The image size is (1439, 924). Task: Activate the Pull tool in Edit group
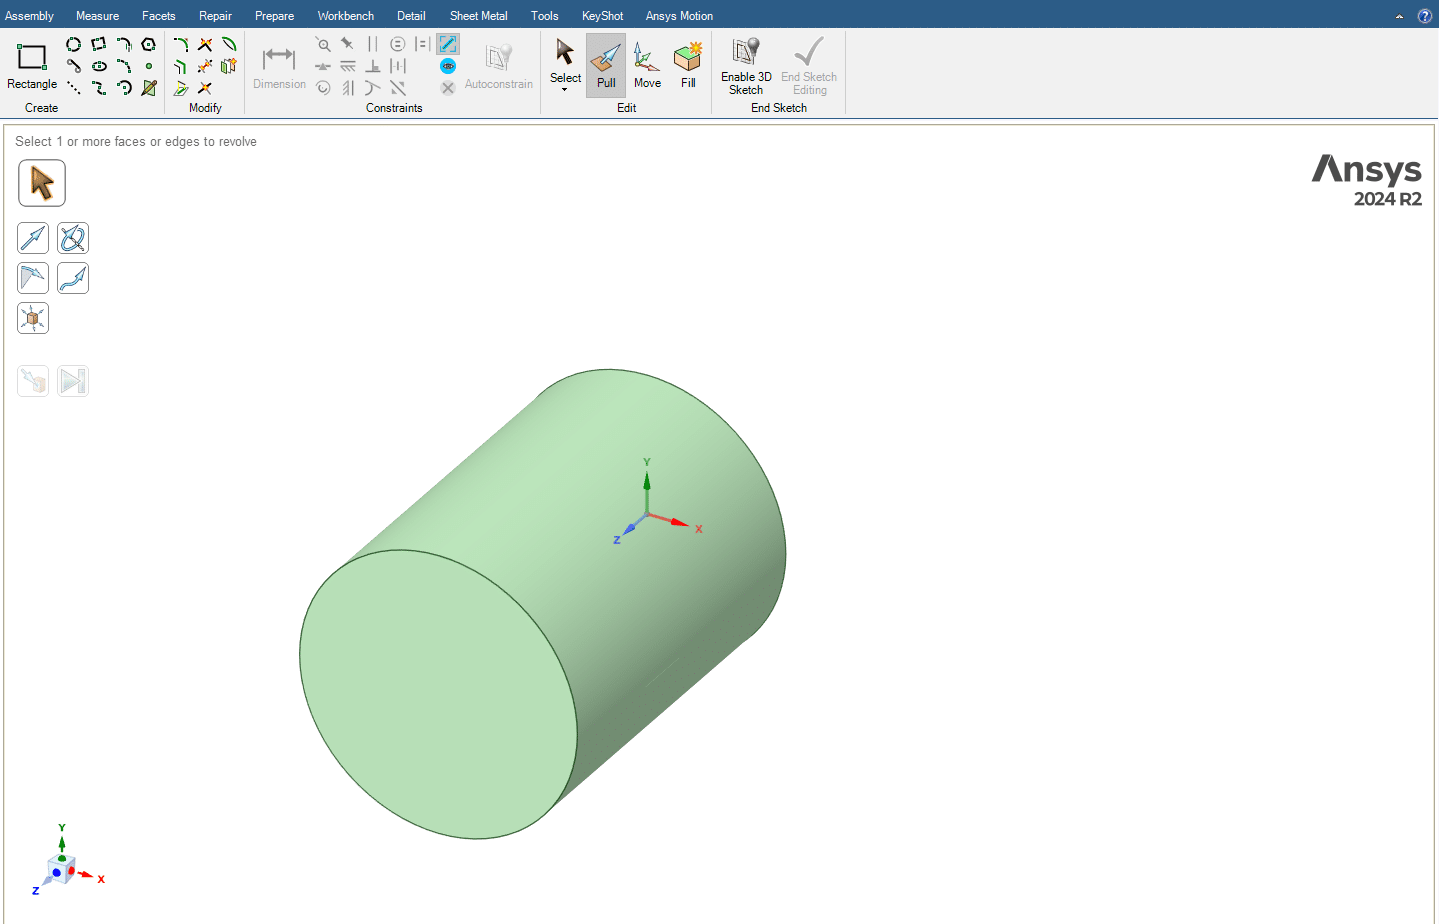(606, 65)
